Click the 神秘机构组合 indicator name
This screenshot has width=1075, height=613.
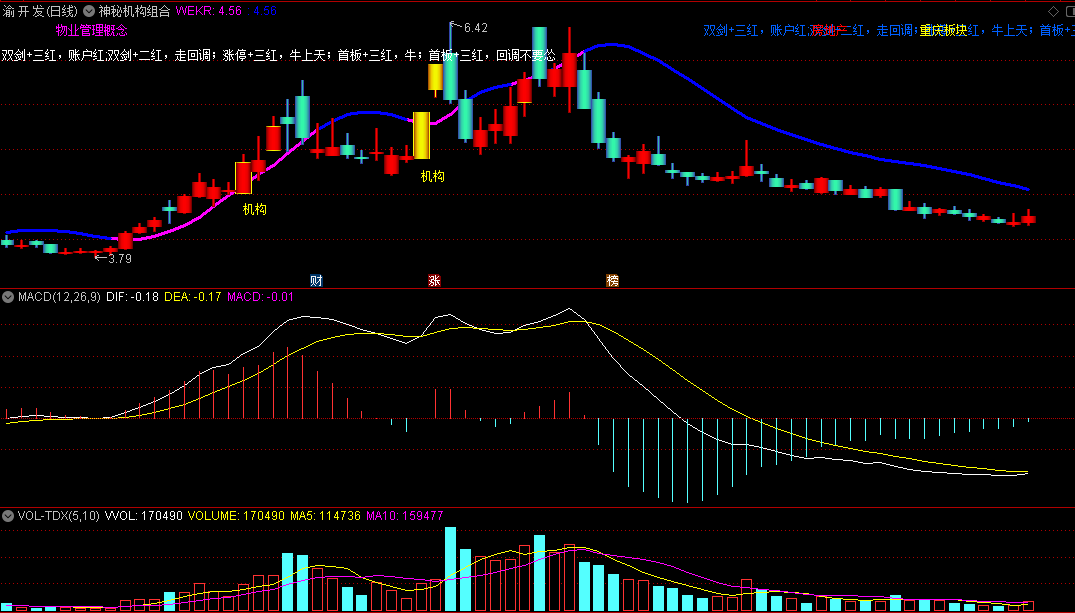tap(134, 11)
